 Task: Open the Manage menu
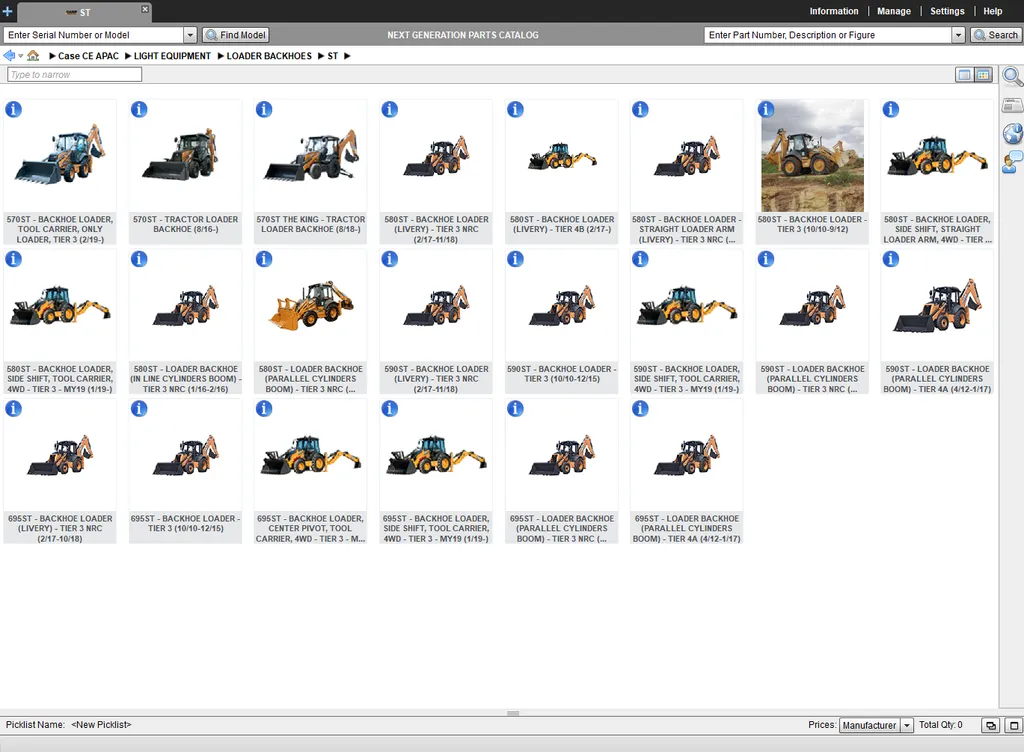tap(894, 11)
